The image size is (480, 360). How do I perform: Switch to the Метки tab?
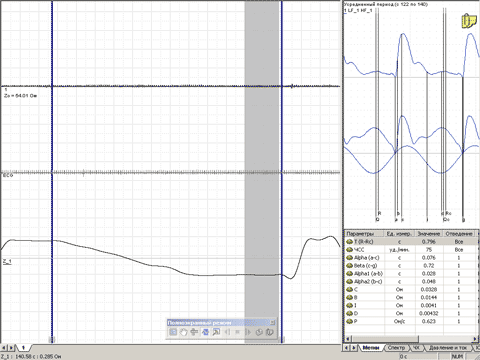[371, 348]
